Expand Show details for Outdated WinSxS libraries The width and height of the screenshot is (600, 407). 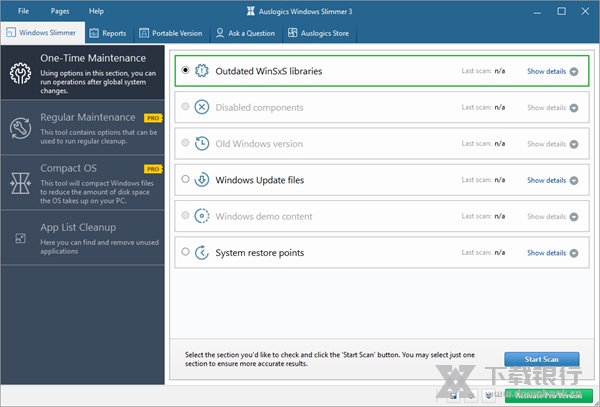[x=552, y=72]
